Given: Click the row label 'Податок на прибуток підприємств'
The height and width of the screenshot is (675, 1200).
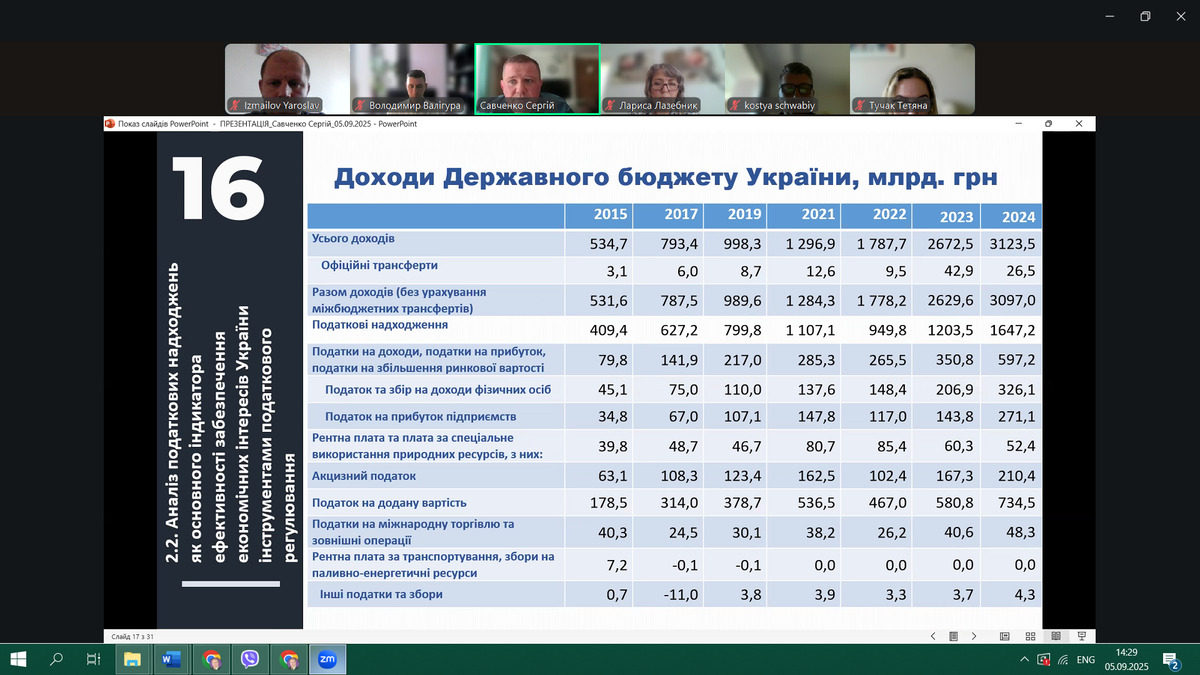Looking at the screenshot, I should 420,416.
